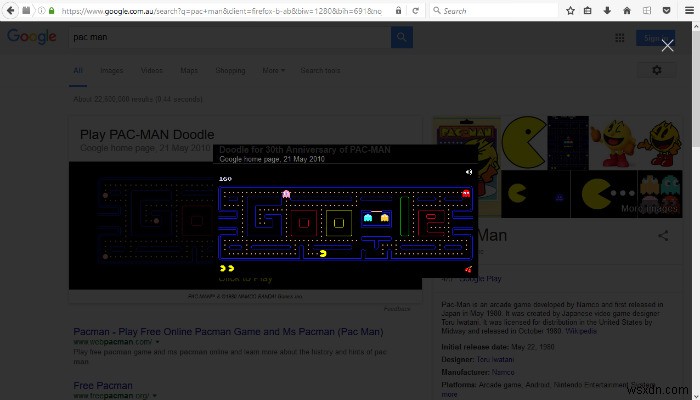
Task: Click the PAC-MAN character in the maze
Action: pyautogui.click(x=323, y=254)
